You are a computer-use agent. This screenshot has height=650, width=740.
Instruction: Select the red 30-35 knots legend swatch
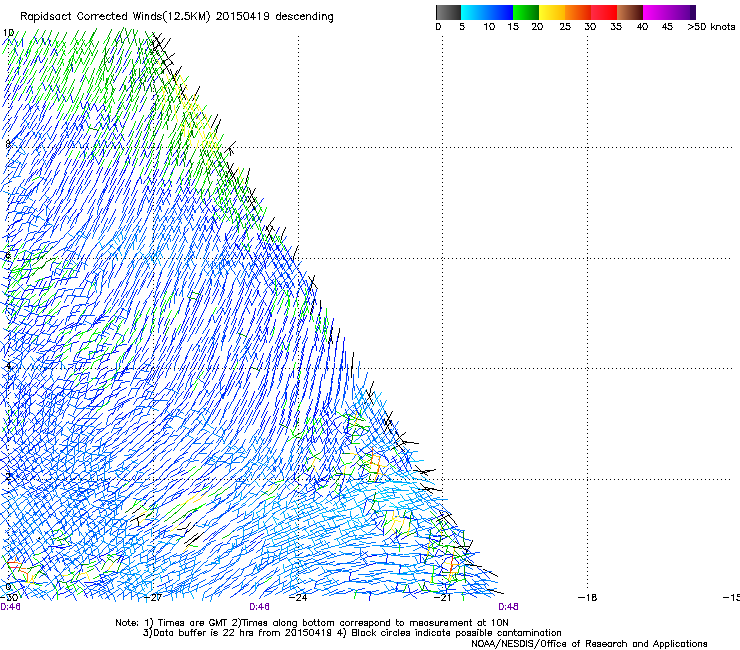click(x=604, y=12)
